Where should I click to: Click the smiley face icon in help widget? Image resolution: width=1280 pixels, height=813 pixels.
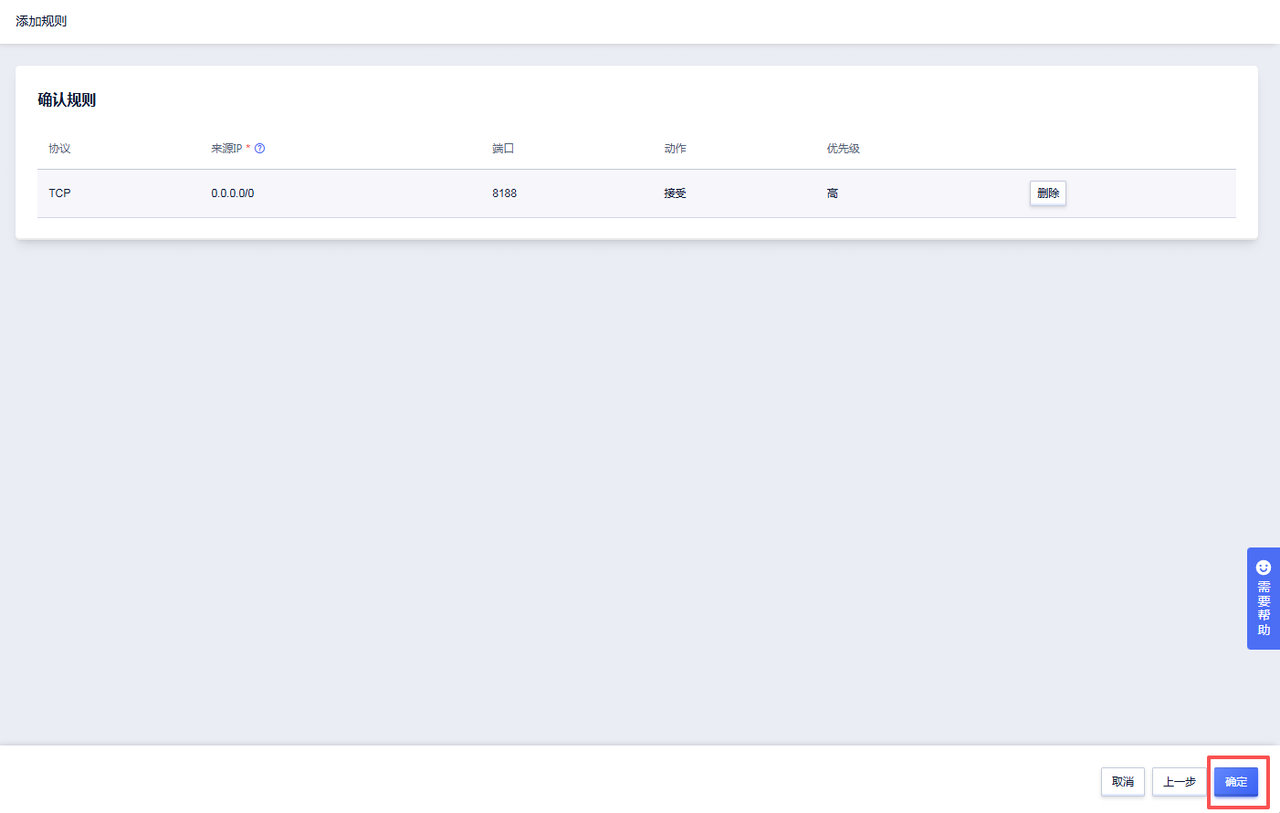tap(1263, 567)
